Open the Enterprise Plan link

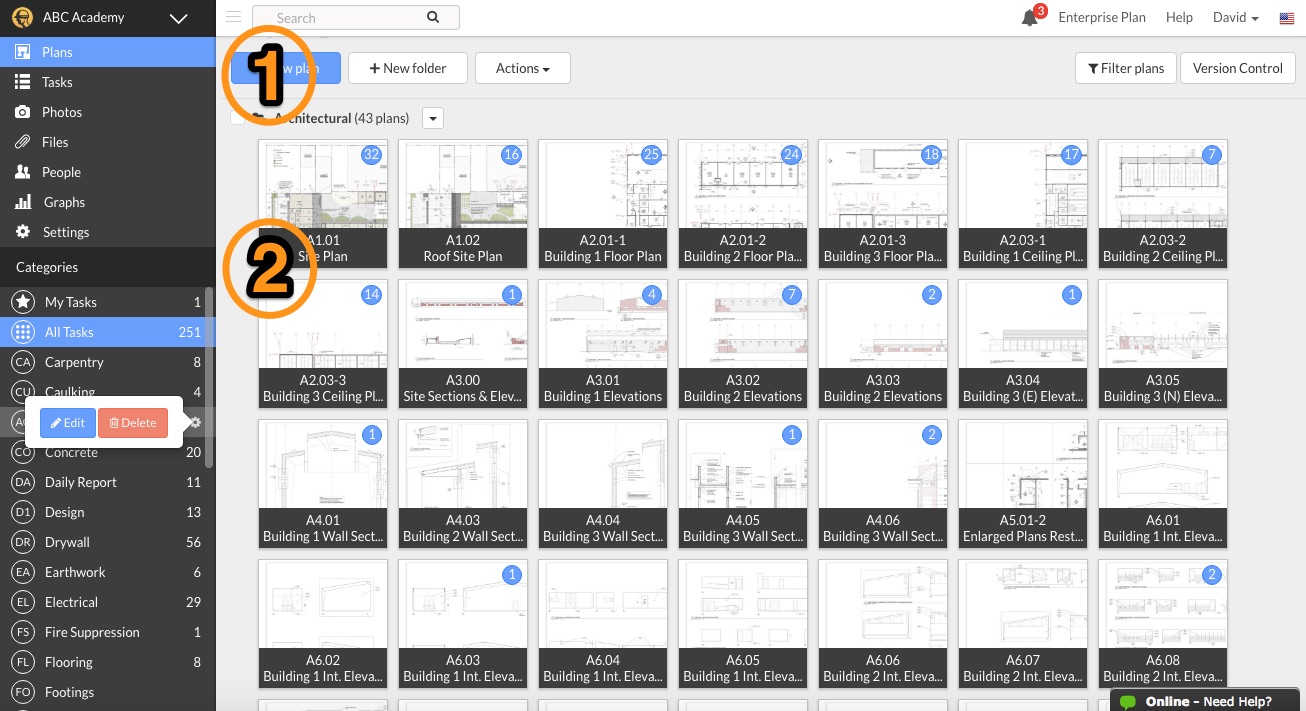coord(1102,18)
